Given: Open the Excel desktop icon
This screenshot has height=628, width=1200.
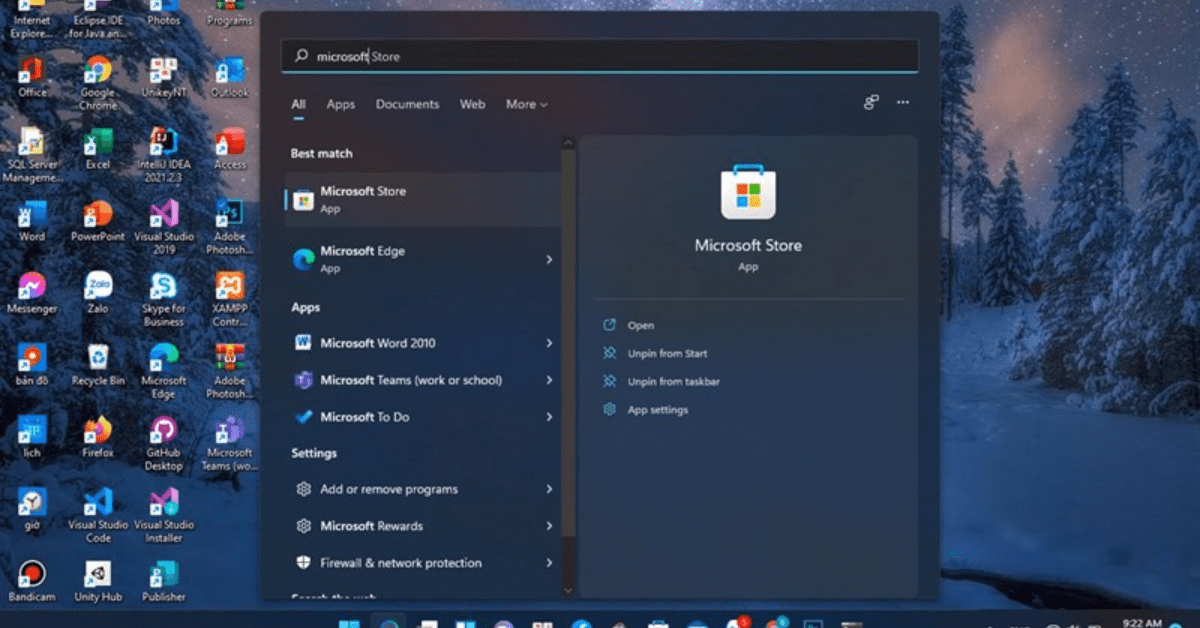Looking at the screenshot, I should (x=97, y=149).
